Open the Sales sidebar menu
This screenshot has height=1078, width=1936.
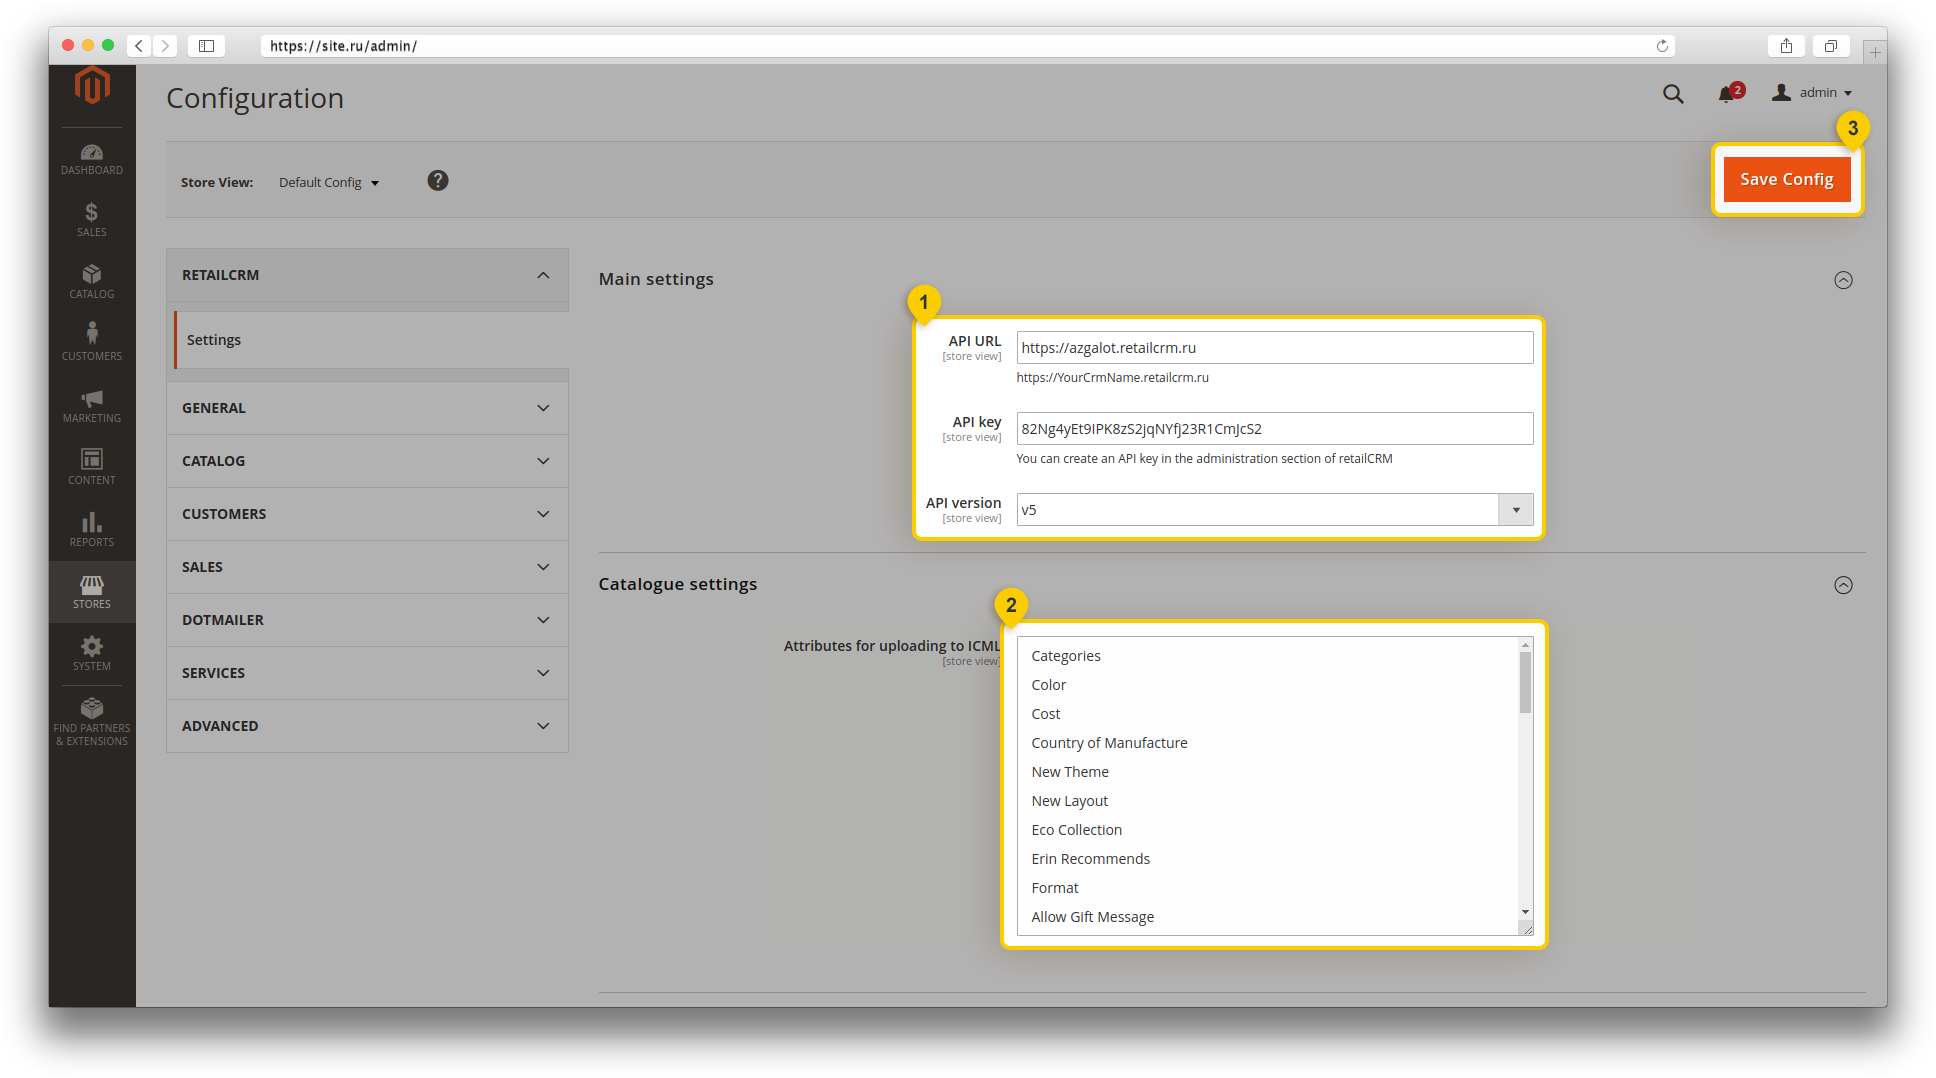tap(92, 219)
